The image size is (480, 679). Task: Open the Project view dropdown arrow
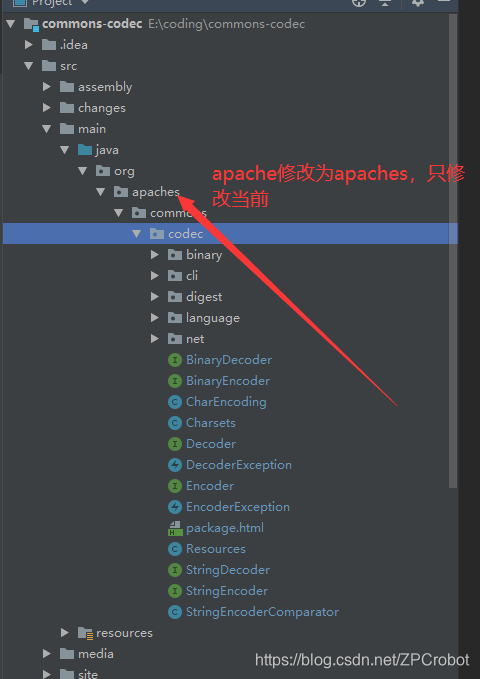(x=85, y=2)
